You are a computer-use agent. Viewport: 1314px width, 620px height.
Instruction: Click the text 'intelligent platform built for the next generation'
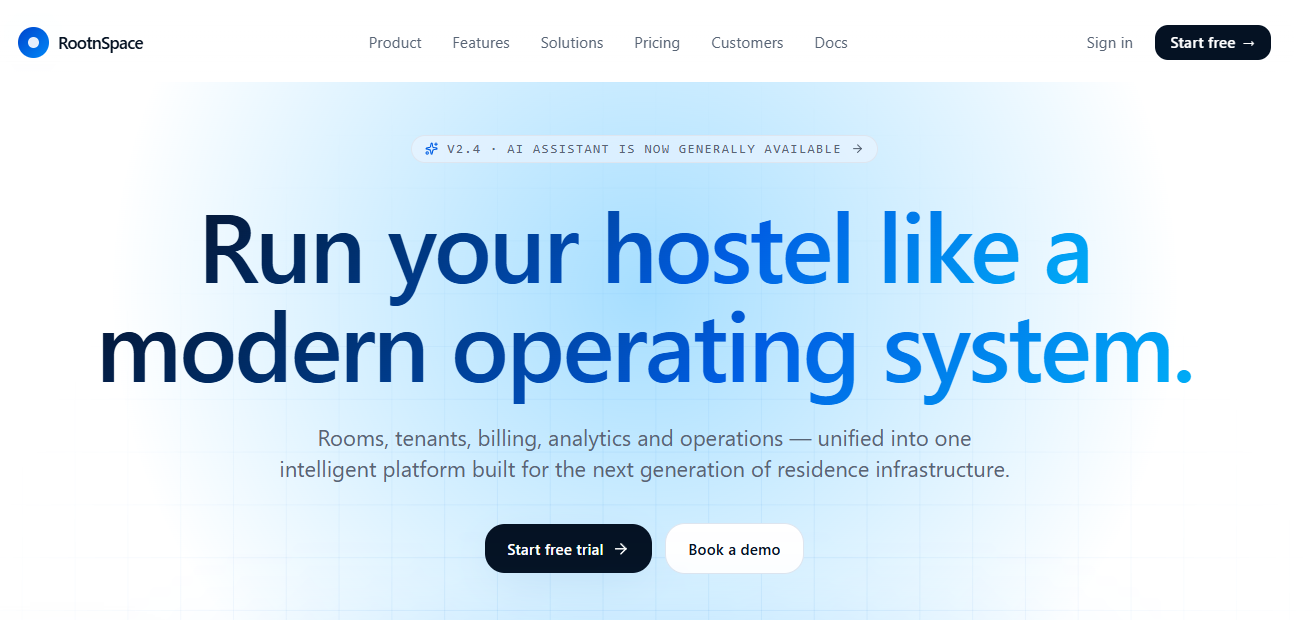click(514, 469)
